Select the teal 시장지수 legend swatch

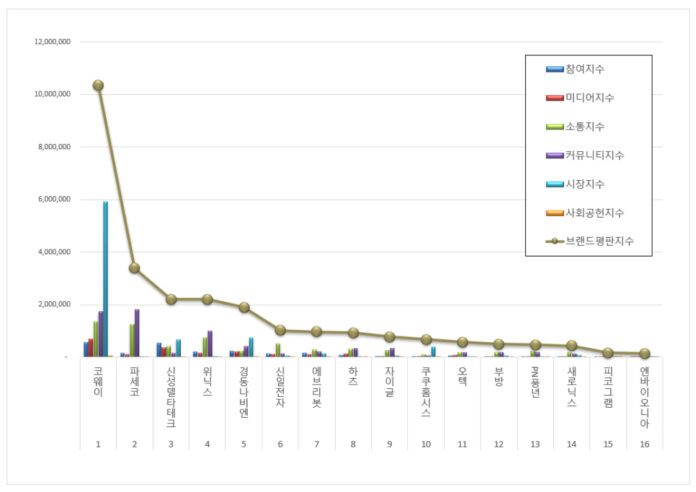[x=554, y=184]
